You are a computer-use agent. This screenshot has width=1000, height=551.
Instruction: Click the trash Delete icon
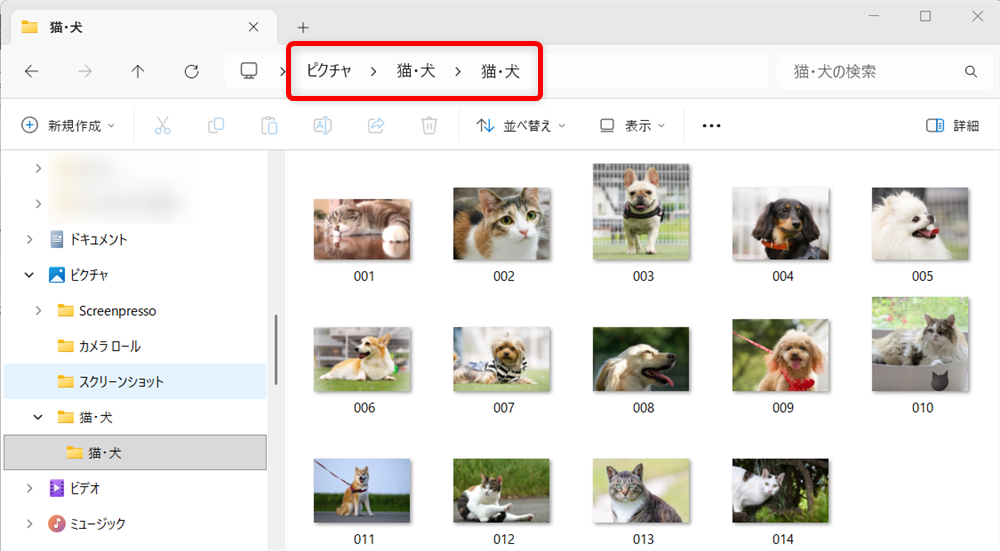429,126
